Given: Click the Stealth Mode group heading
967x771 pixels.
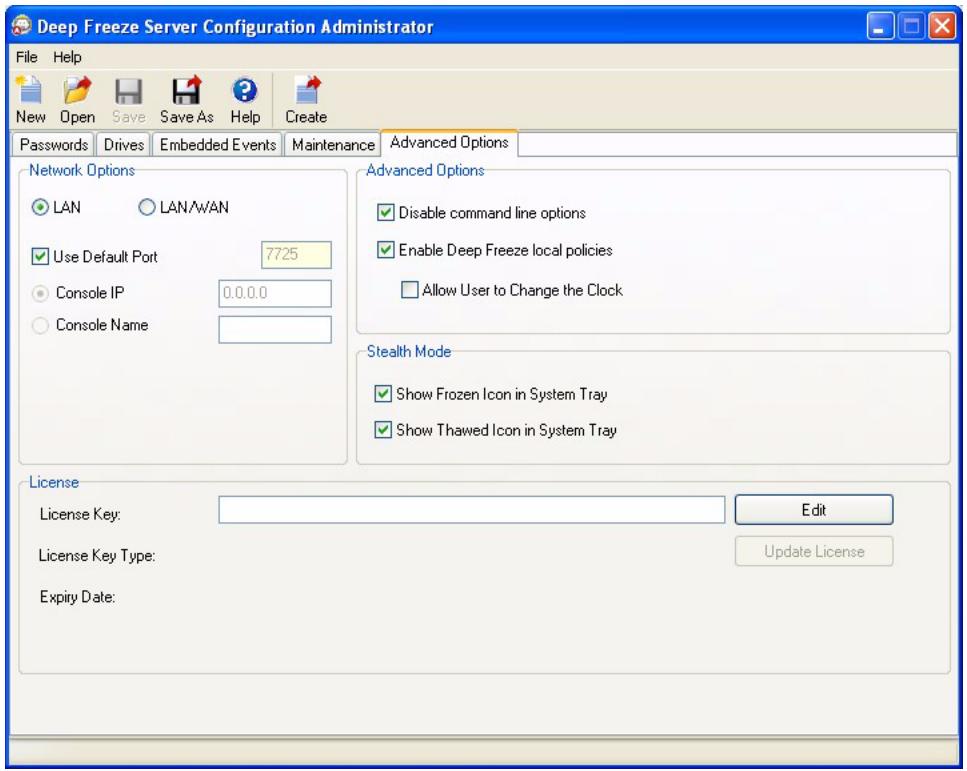Looking at the screenshot, I should [409, 352].
